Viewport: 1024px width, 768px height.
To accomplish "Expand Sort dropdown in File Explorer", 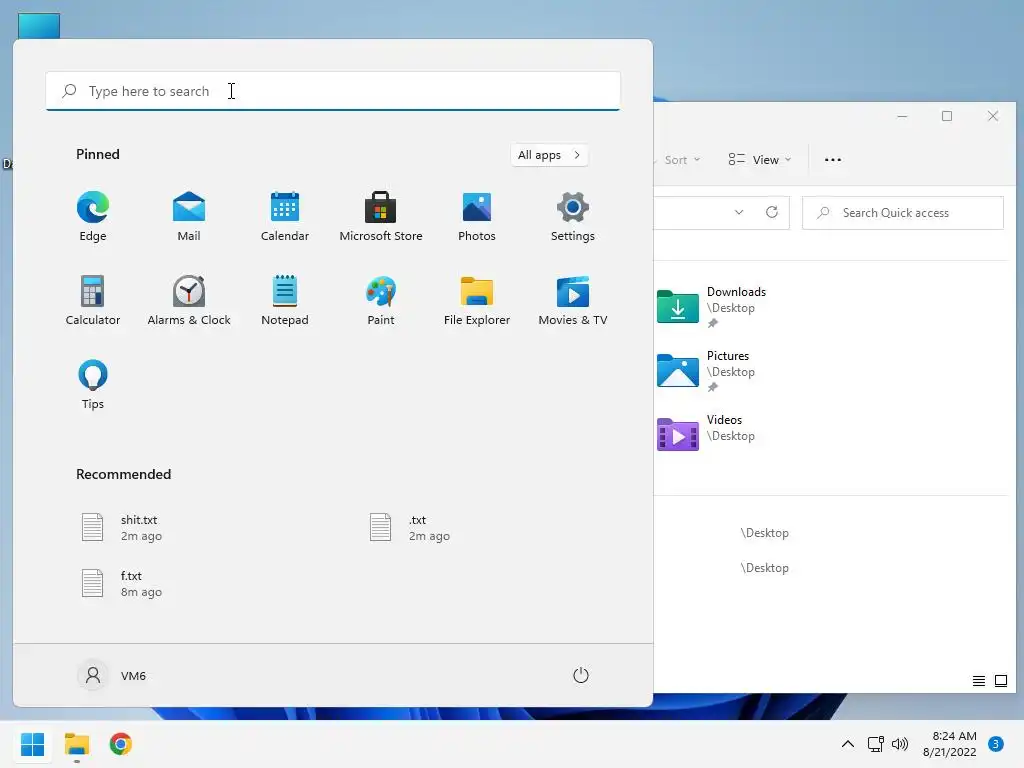I will 682,160.
